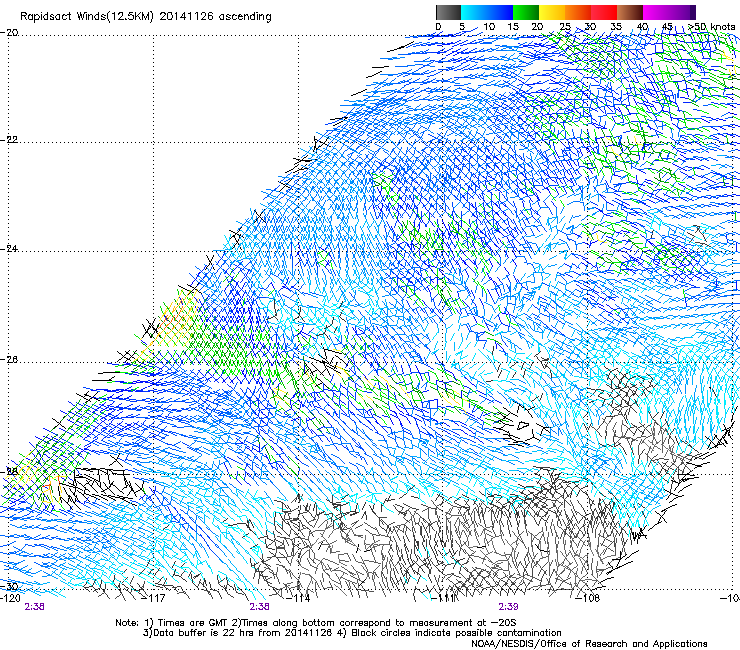This screenshot has width=740, height=650.
Task: Click the legend label '25'
Action: tap(565, 27)
